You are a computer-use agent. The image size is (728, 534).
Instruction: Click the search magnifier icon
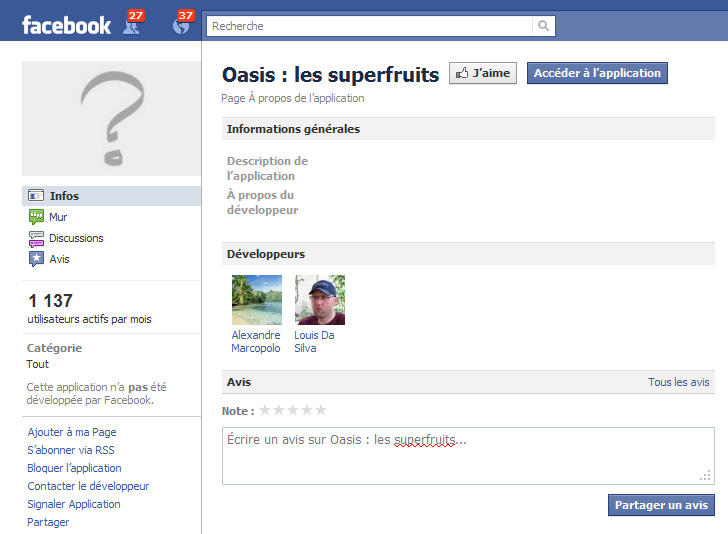(543, 26)
